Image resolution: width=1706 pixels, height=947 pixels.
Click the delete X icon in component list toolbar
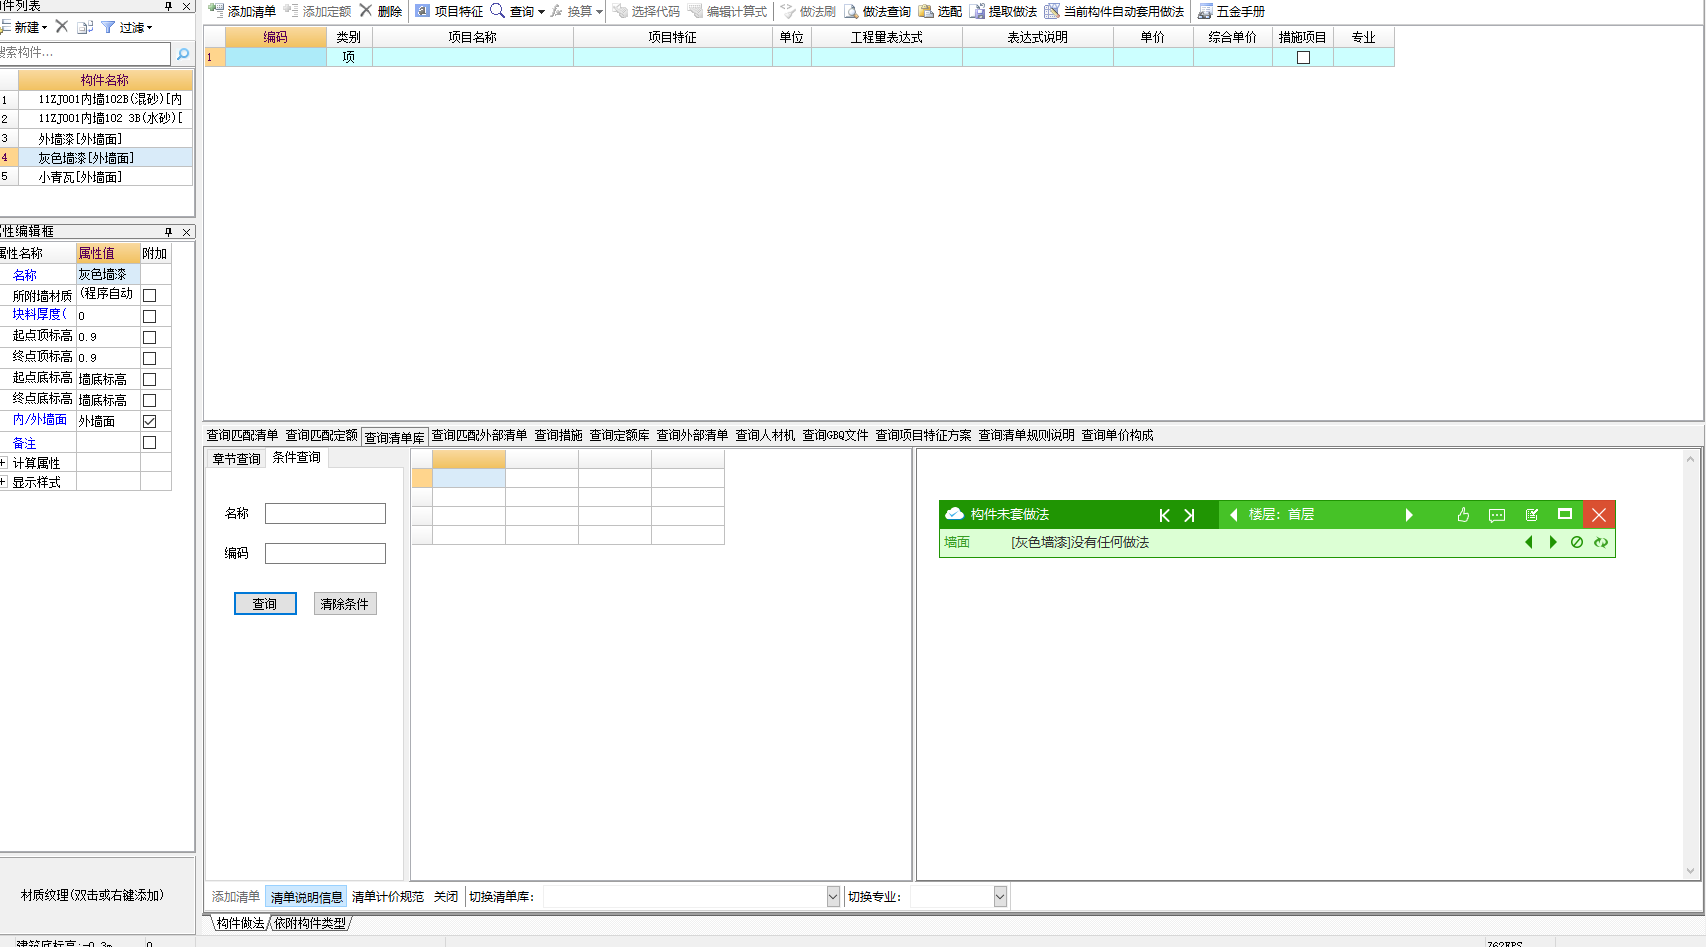pyautogui.click(x=62, y=27)
